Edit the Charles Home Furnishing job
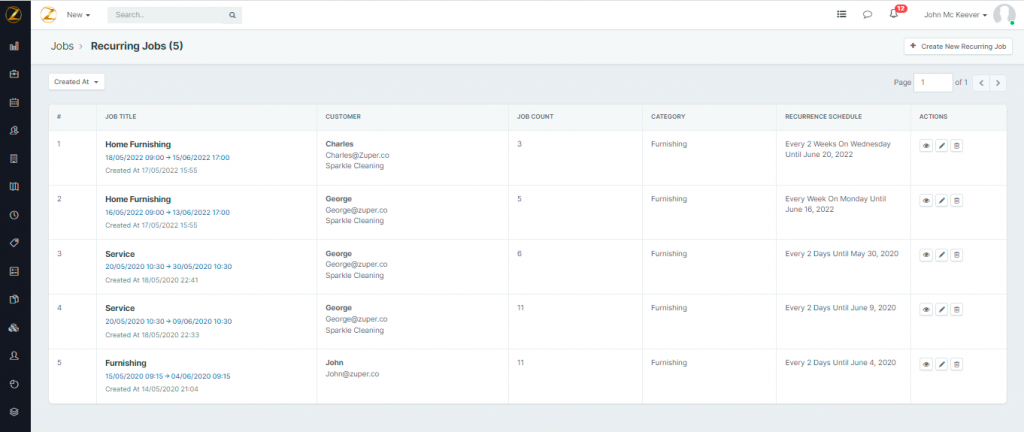The image size is (1024, 432). coord(941,146)
